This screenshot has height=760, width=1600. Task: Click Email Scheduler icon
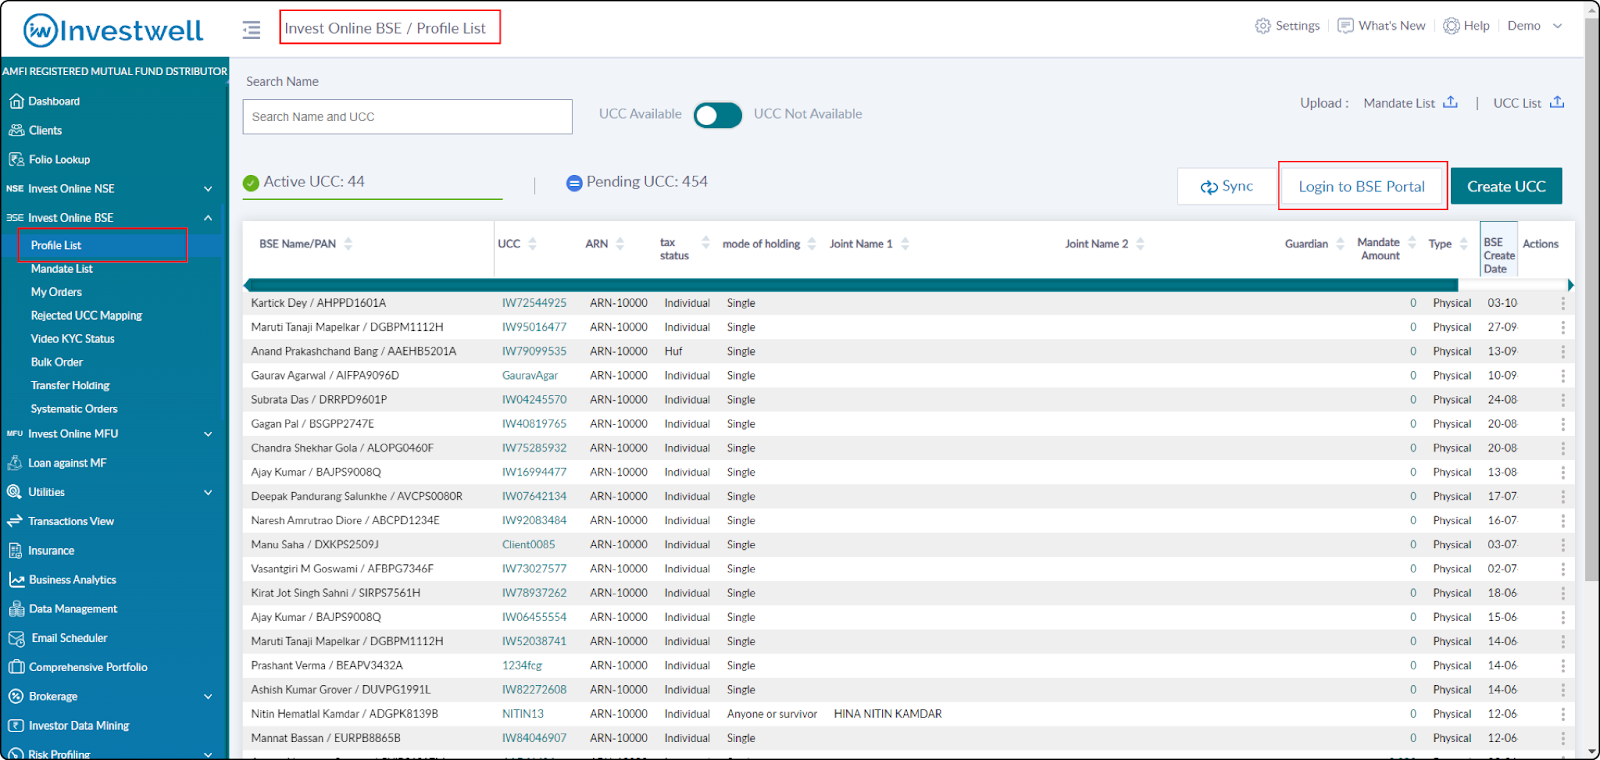16,638
